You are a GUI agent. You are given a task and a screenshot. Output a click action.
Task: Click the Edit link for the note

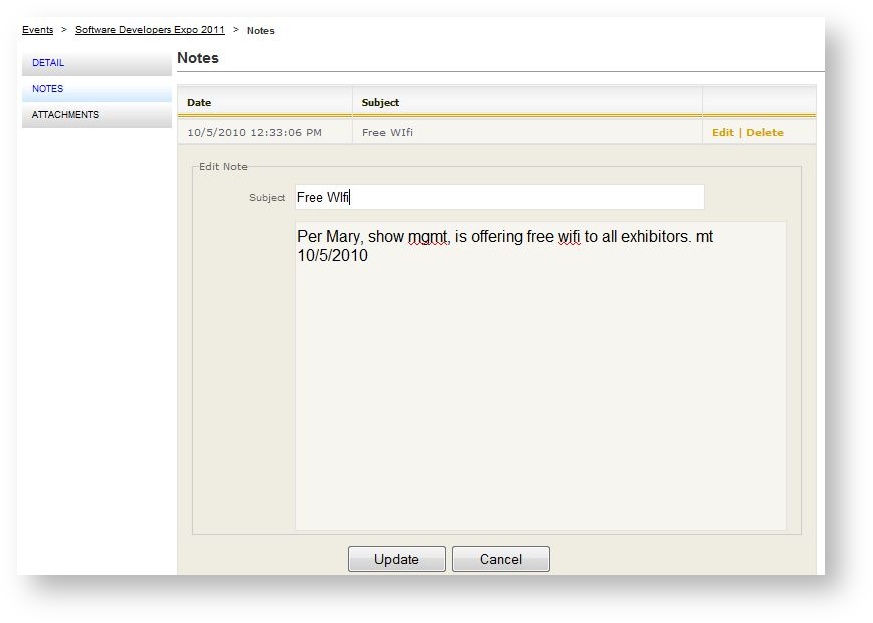[x=722, y=132]
